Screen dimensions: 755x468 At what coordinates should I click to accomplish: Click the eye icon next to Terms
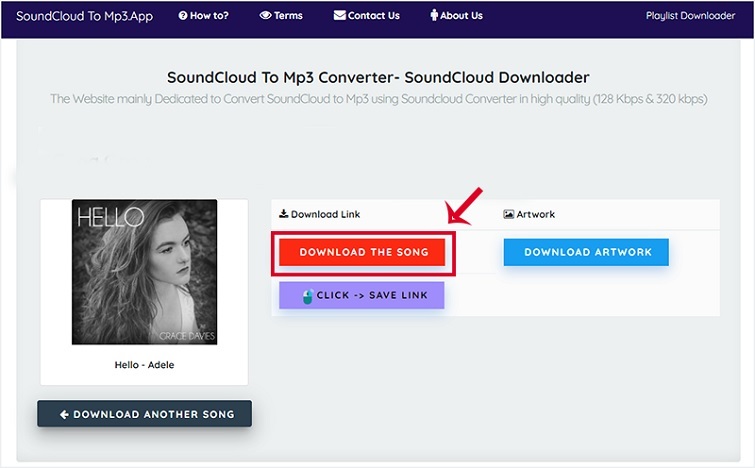[265, 16]
